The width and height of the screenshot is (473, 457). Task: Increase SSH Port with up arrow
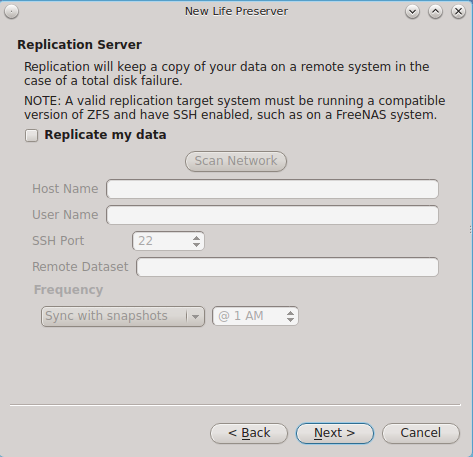click(x=196, y=238)
